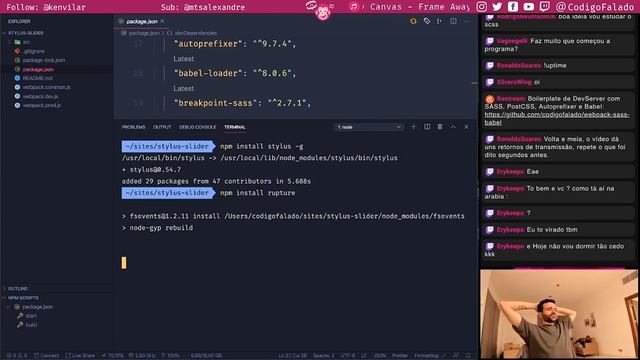
Task: Click Ln/Col cursor position indicator
Action: tap(292, 356)
